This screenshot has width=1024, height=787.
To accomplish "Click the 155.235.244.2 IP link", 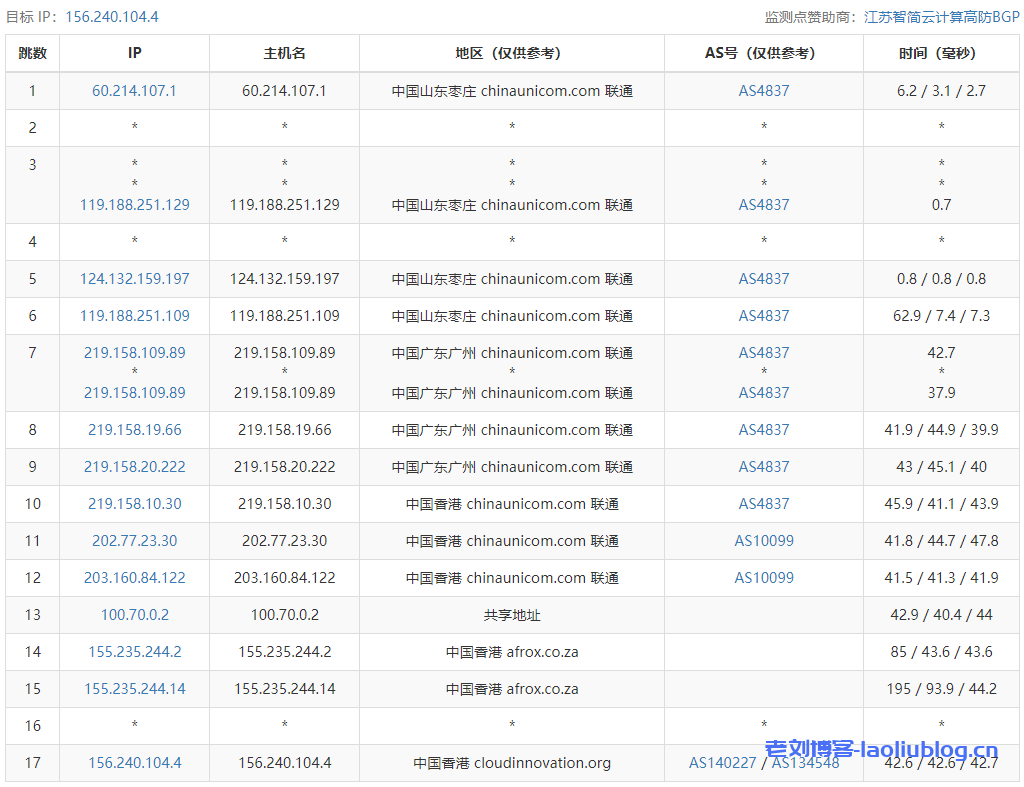I will click(134, 652).
